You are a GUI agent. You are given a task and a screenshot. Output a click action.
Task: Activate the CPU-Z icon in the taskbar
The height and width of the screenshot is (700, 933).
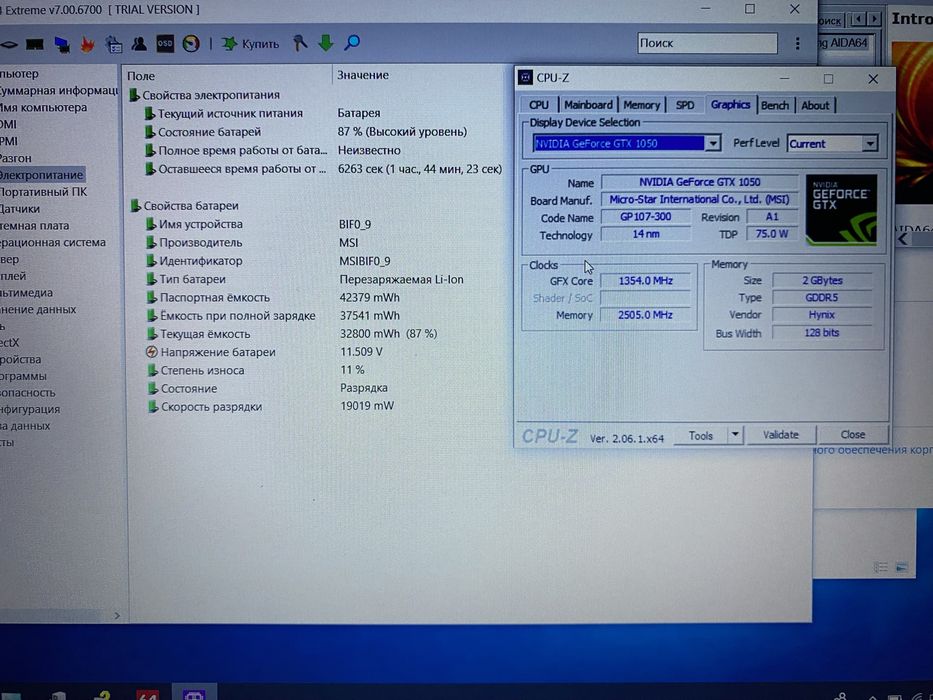click(x=194, y=694)
